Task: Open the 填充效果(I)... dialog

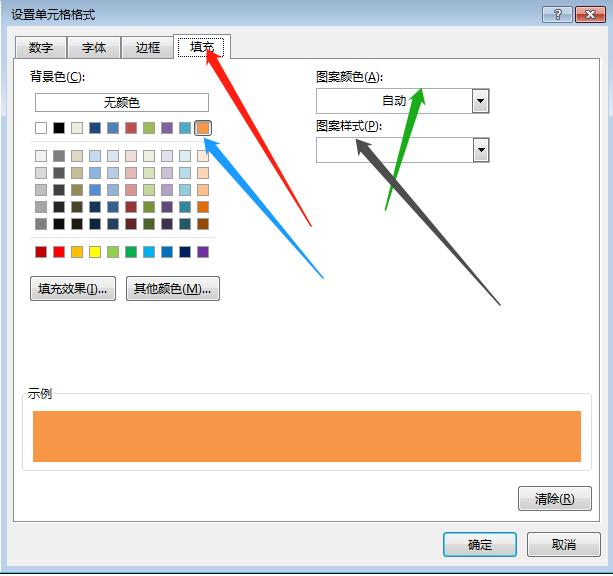Action: click(73, 289)
